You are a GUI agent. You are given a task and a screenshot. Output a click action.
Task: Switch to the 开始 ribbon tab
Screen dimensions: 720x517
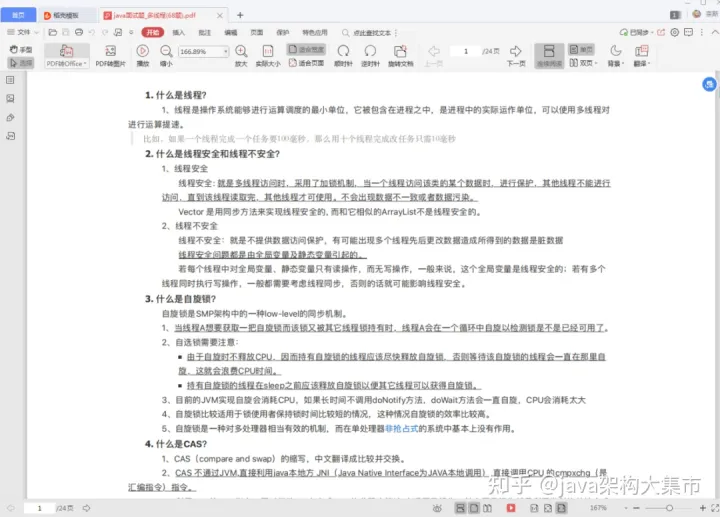point(152,32)
